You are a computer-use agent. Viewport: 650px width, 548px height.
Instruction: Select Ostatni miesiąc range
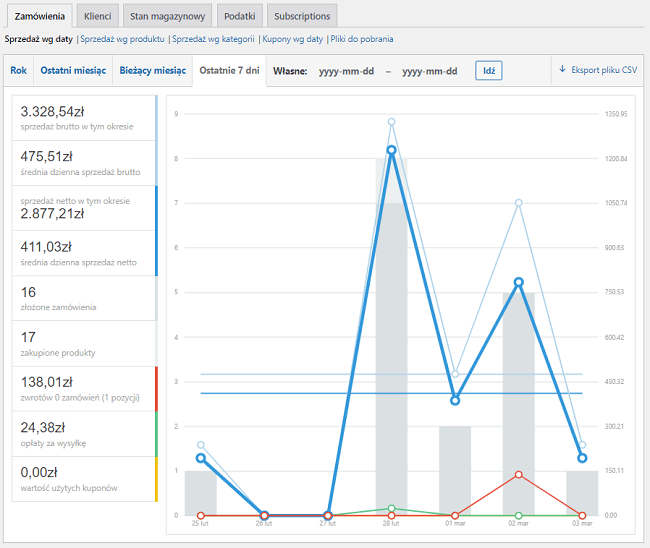73,70
